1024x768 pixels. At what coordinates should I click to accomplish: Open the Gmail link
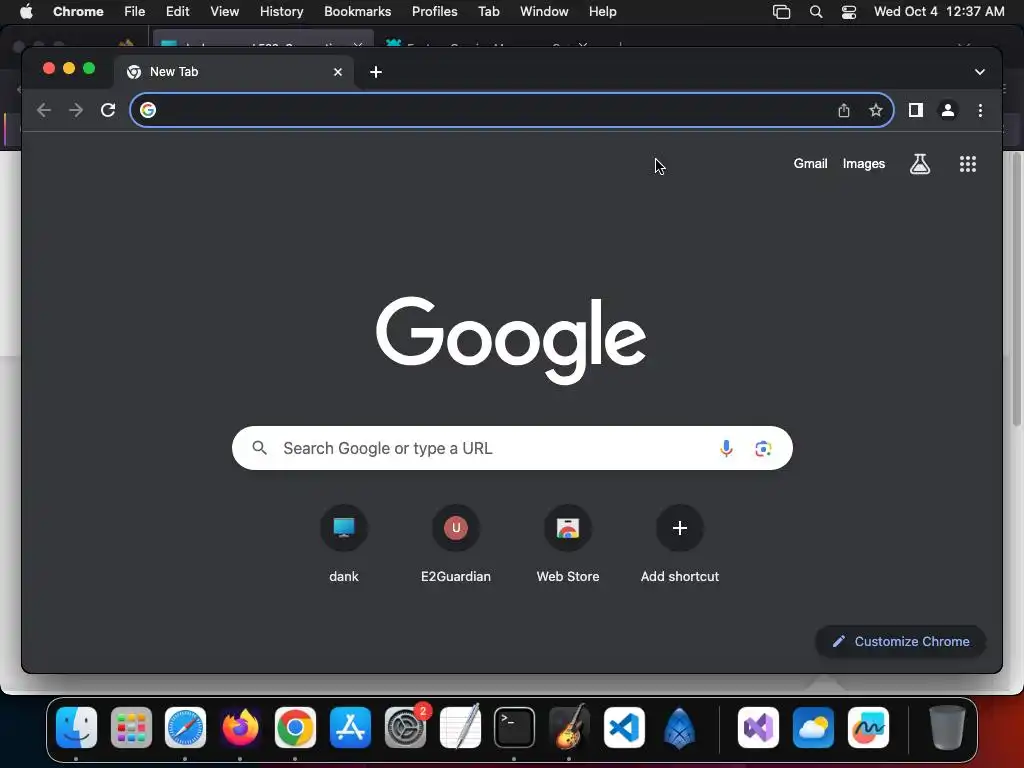click(810, 164)
